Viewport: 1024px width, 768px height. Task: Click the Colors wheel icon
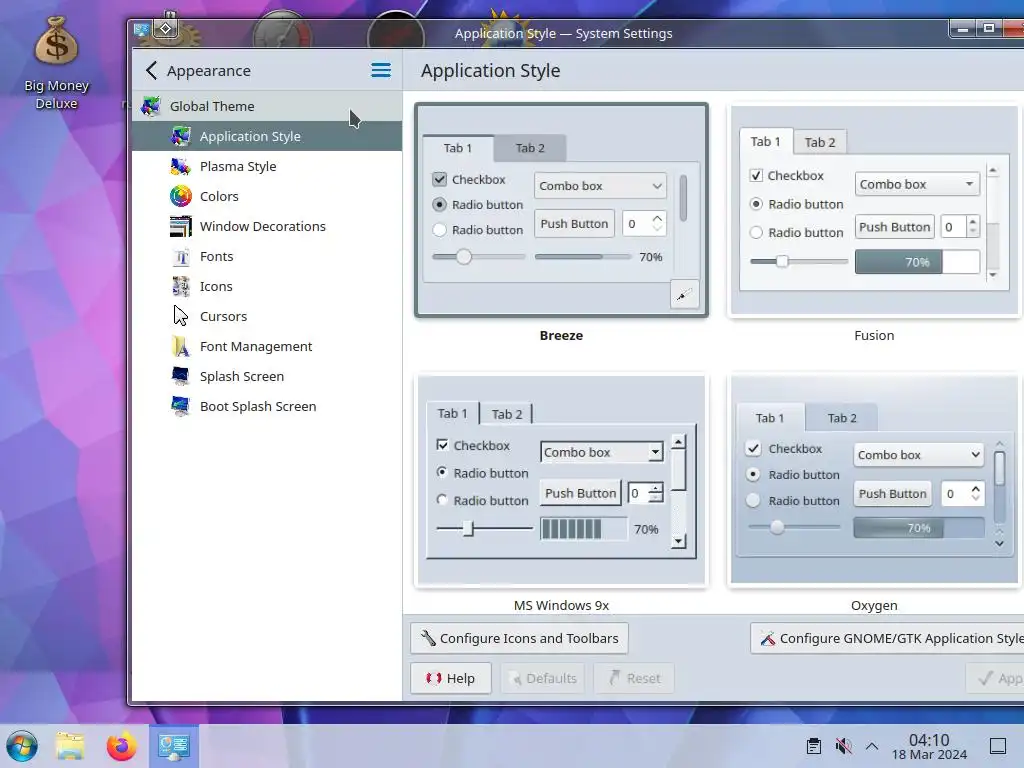pyautogui.click(x=181, y=196)
